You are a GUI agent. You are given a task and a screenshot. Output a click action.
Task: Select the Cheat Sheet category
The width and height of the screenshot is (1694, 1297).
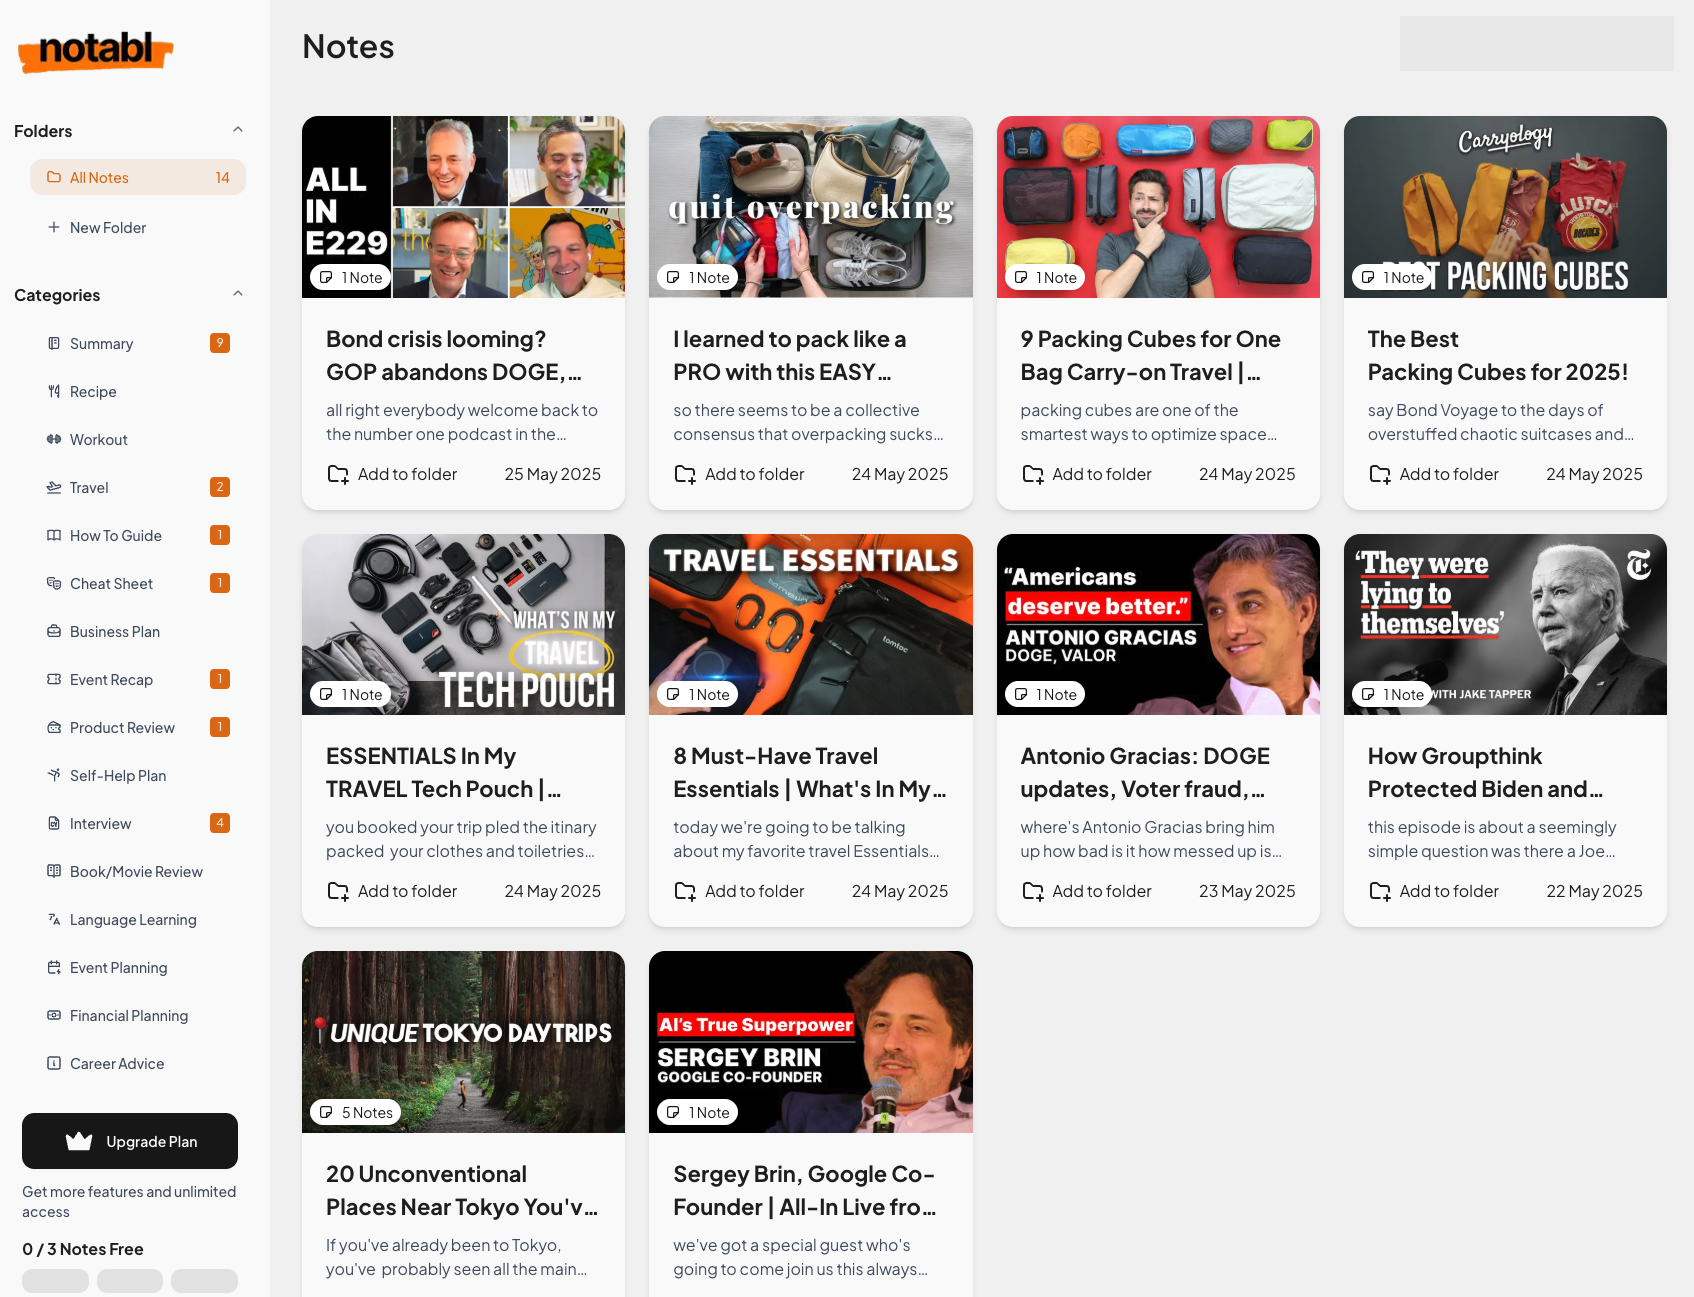point(138,583)
